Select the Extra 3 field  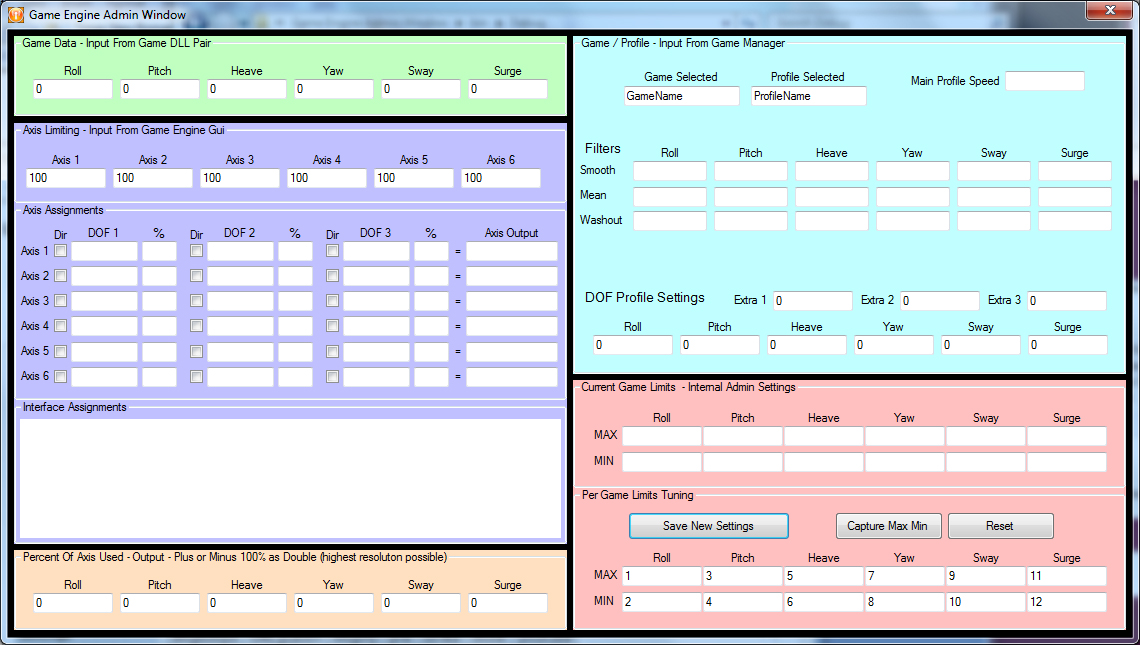coord(1067,301)
